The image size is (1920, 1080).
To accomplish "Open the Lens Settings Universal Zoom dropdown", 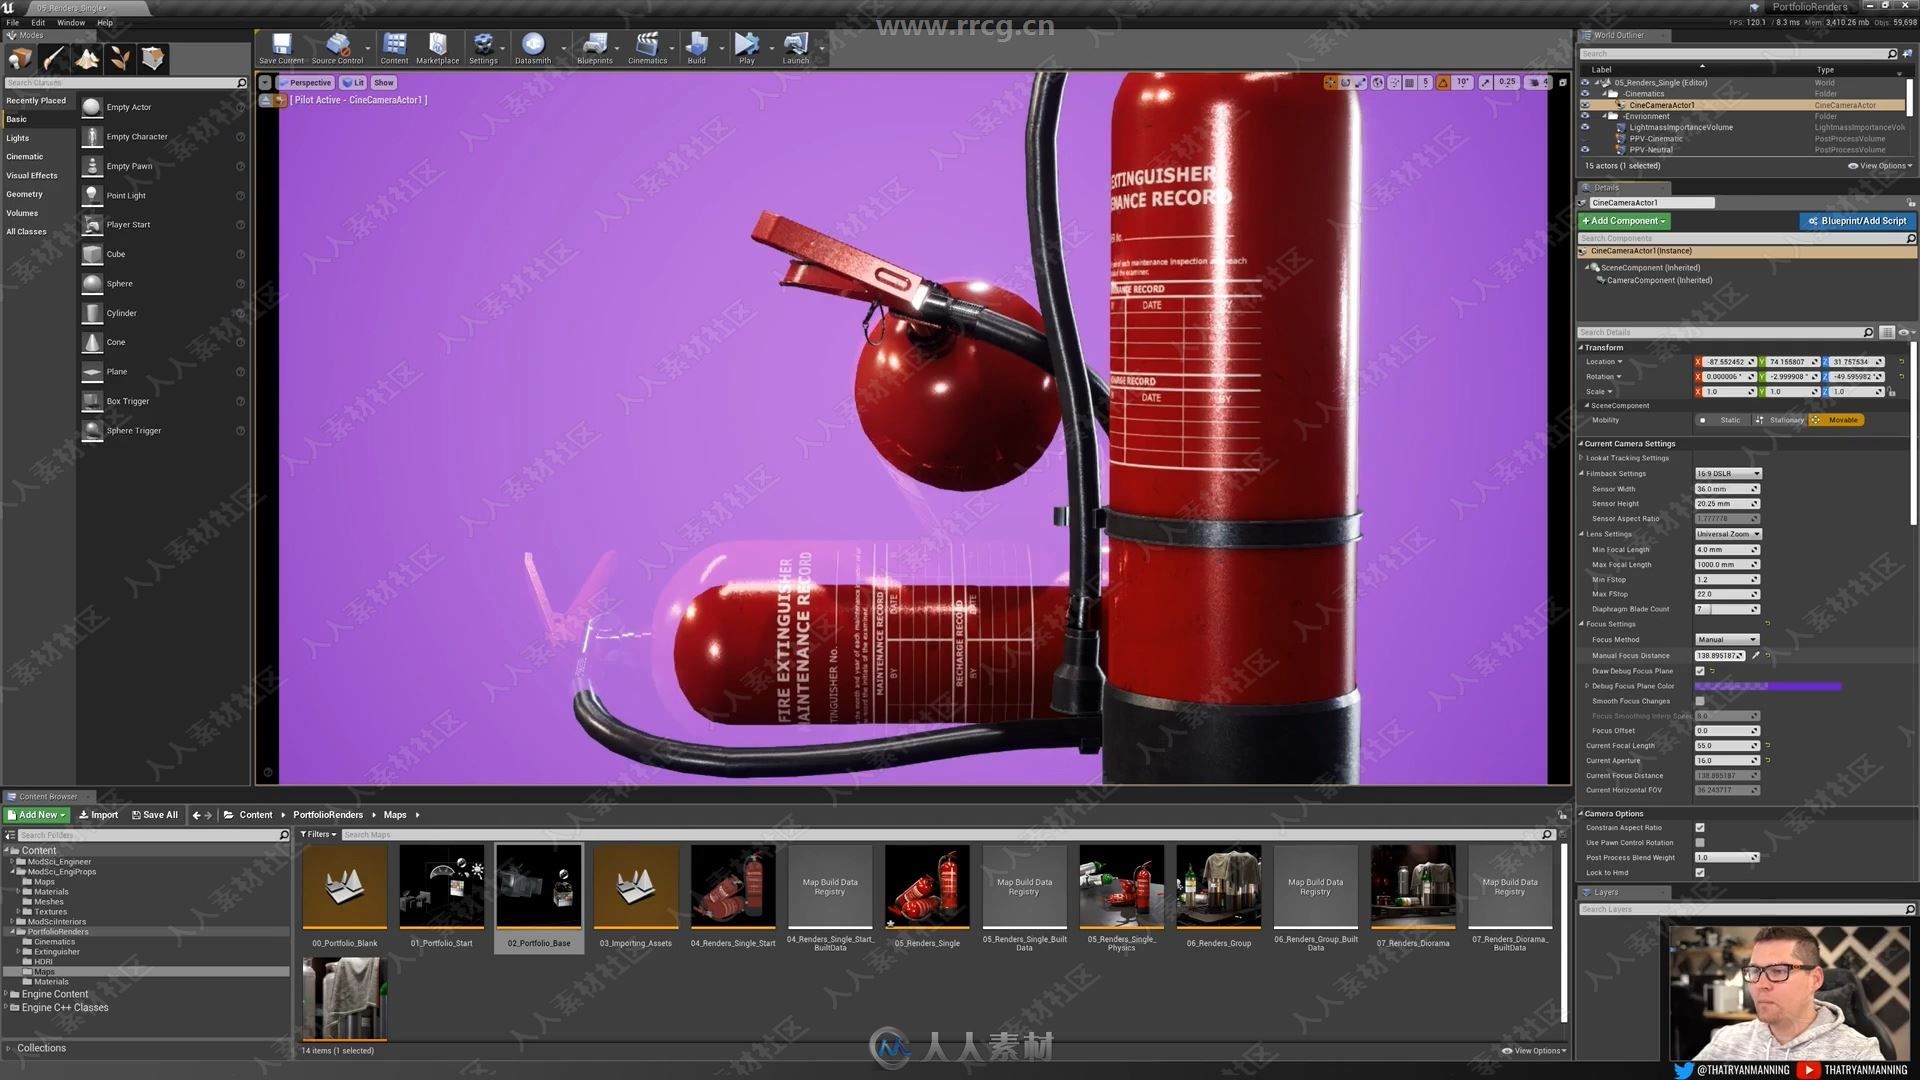I will 1728,534.
